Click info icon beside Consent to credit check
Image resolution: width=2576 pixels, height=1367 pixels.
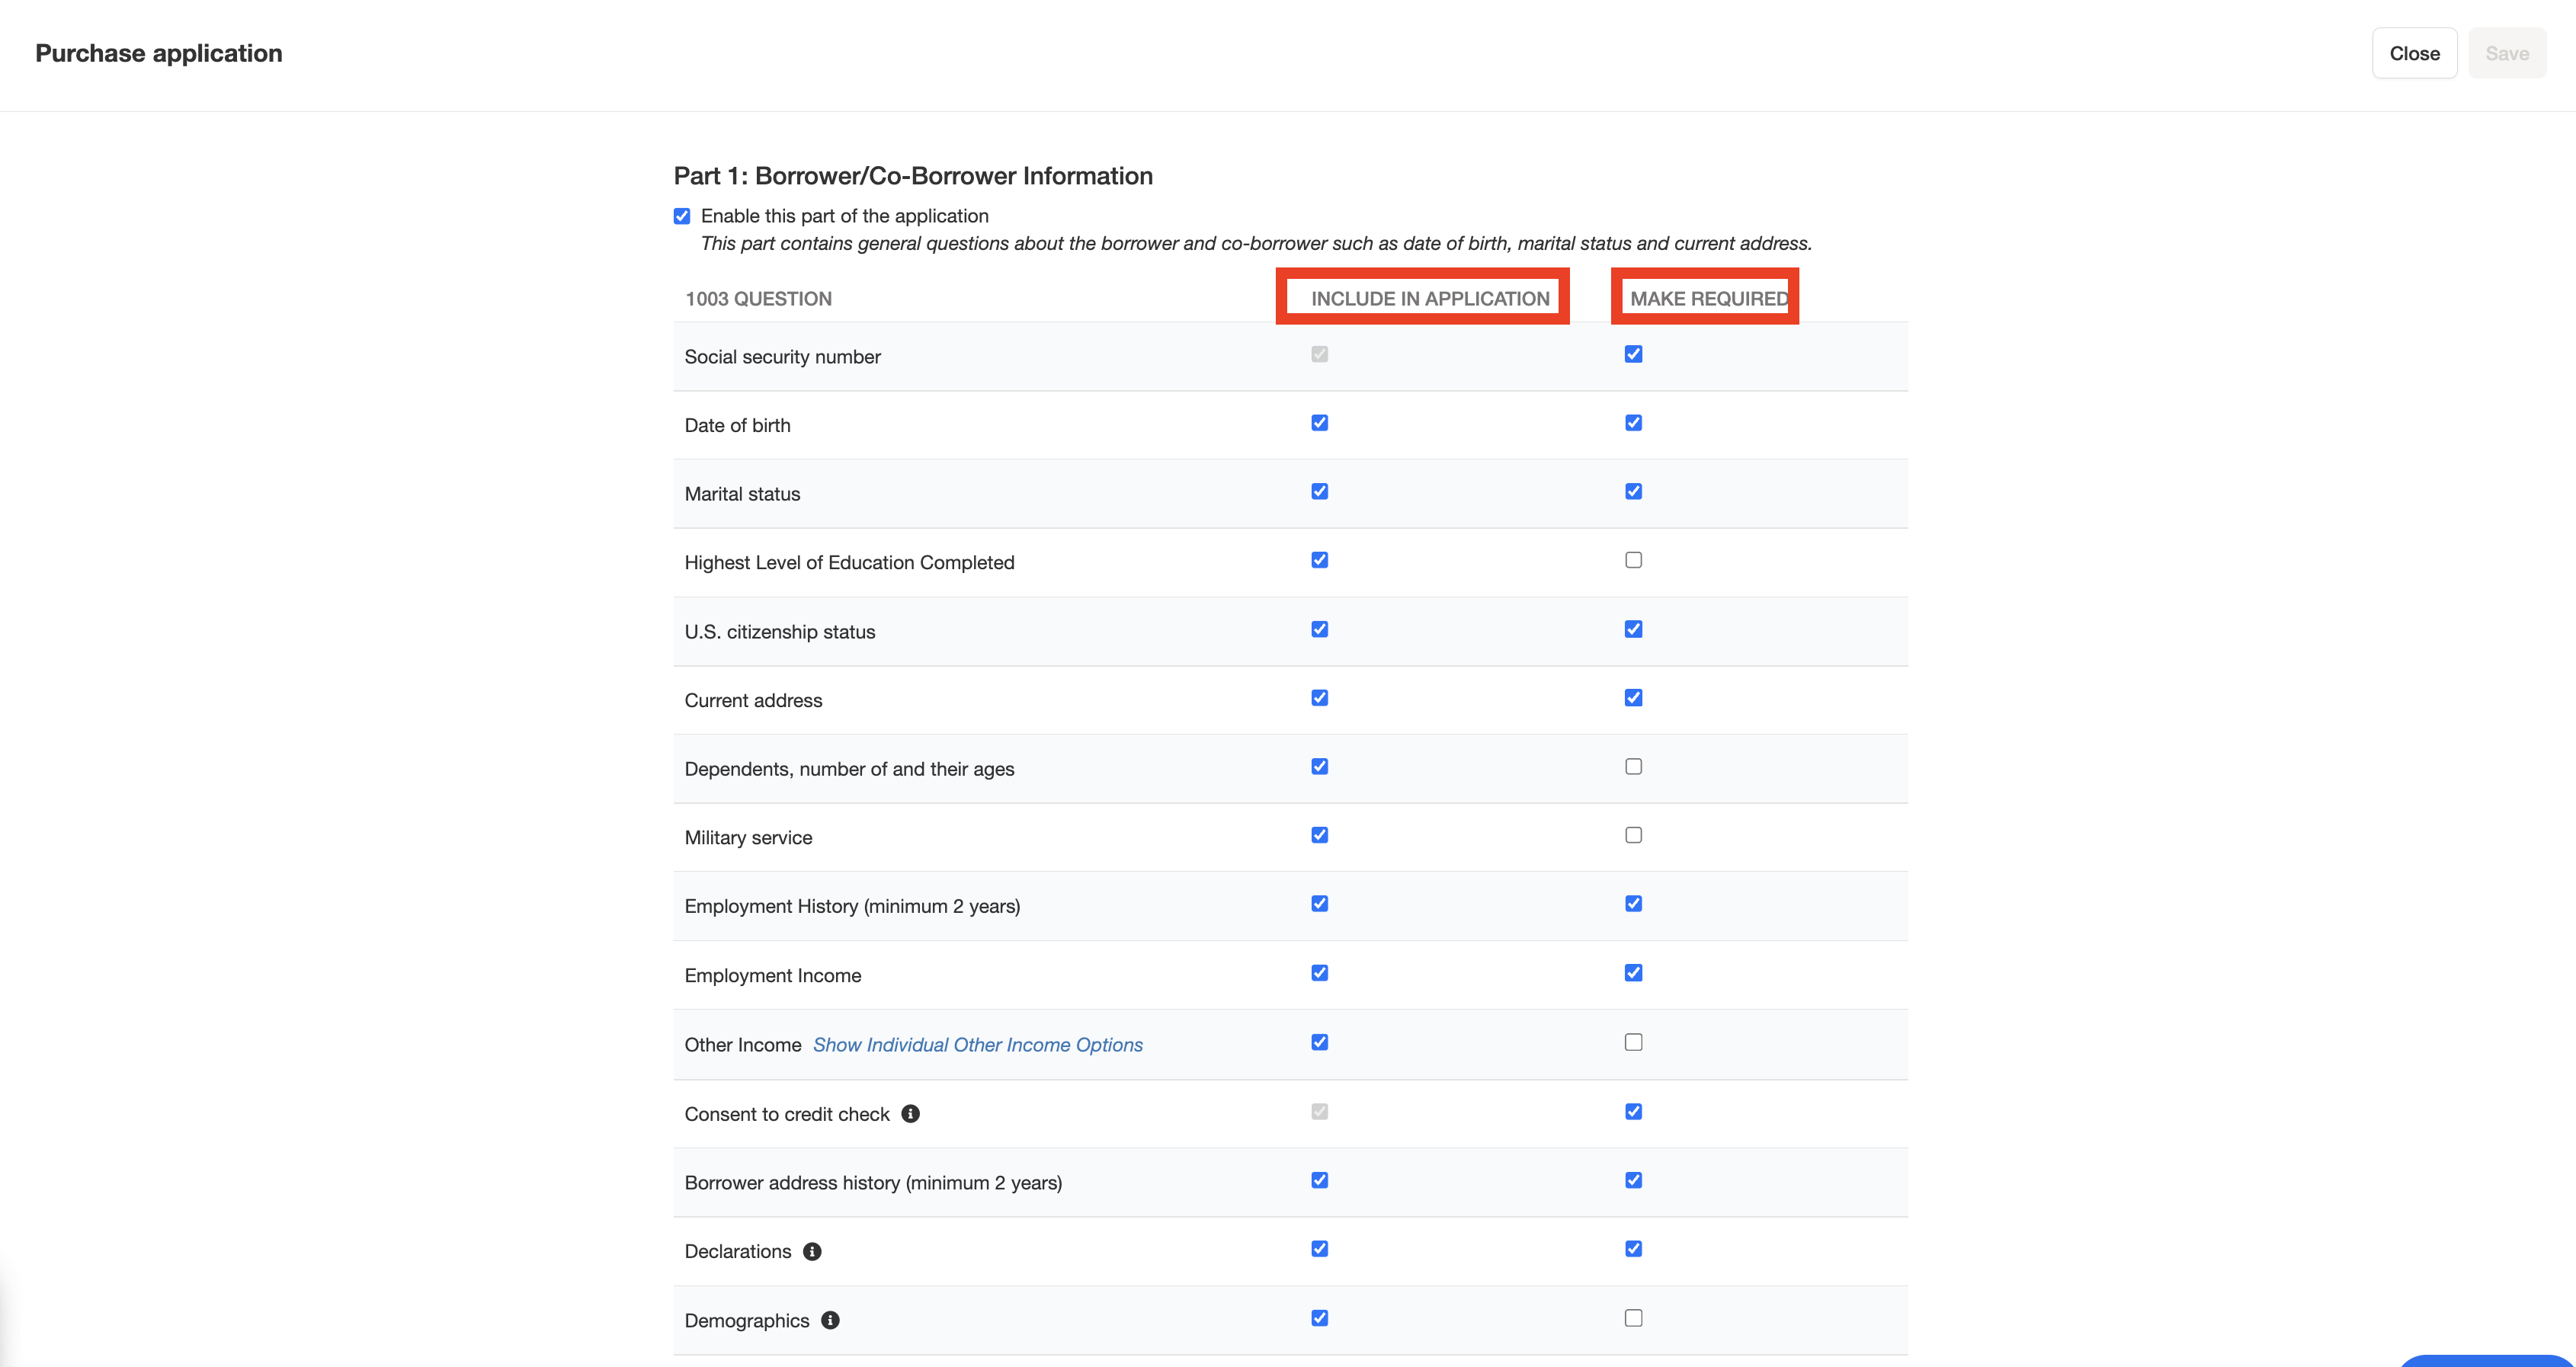[x=910, y=1113]
